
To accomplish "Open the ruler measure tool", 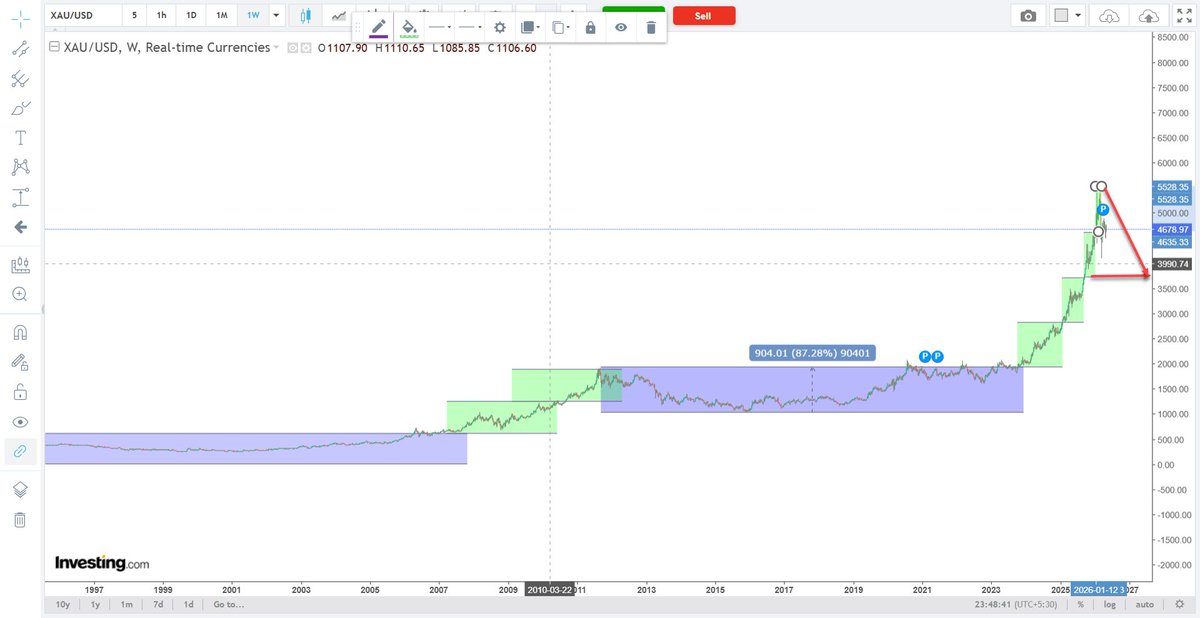I will tap(20, 265).
